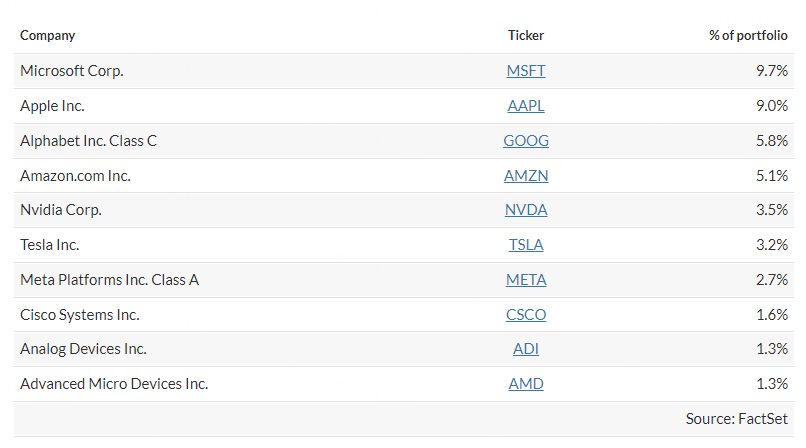
Task: Select the AMD ticker link
Action: tap(526, 384)
